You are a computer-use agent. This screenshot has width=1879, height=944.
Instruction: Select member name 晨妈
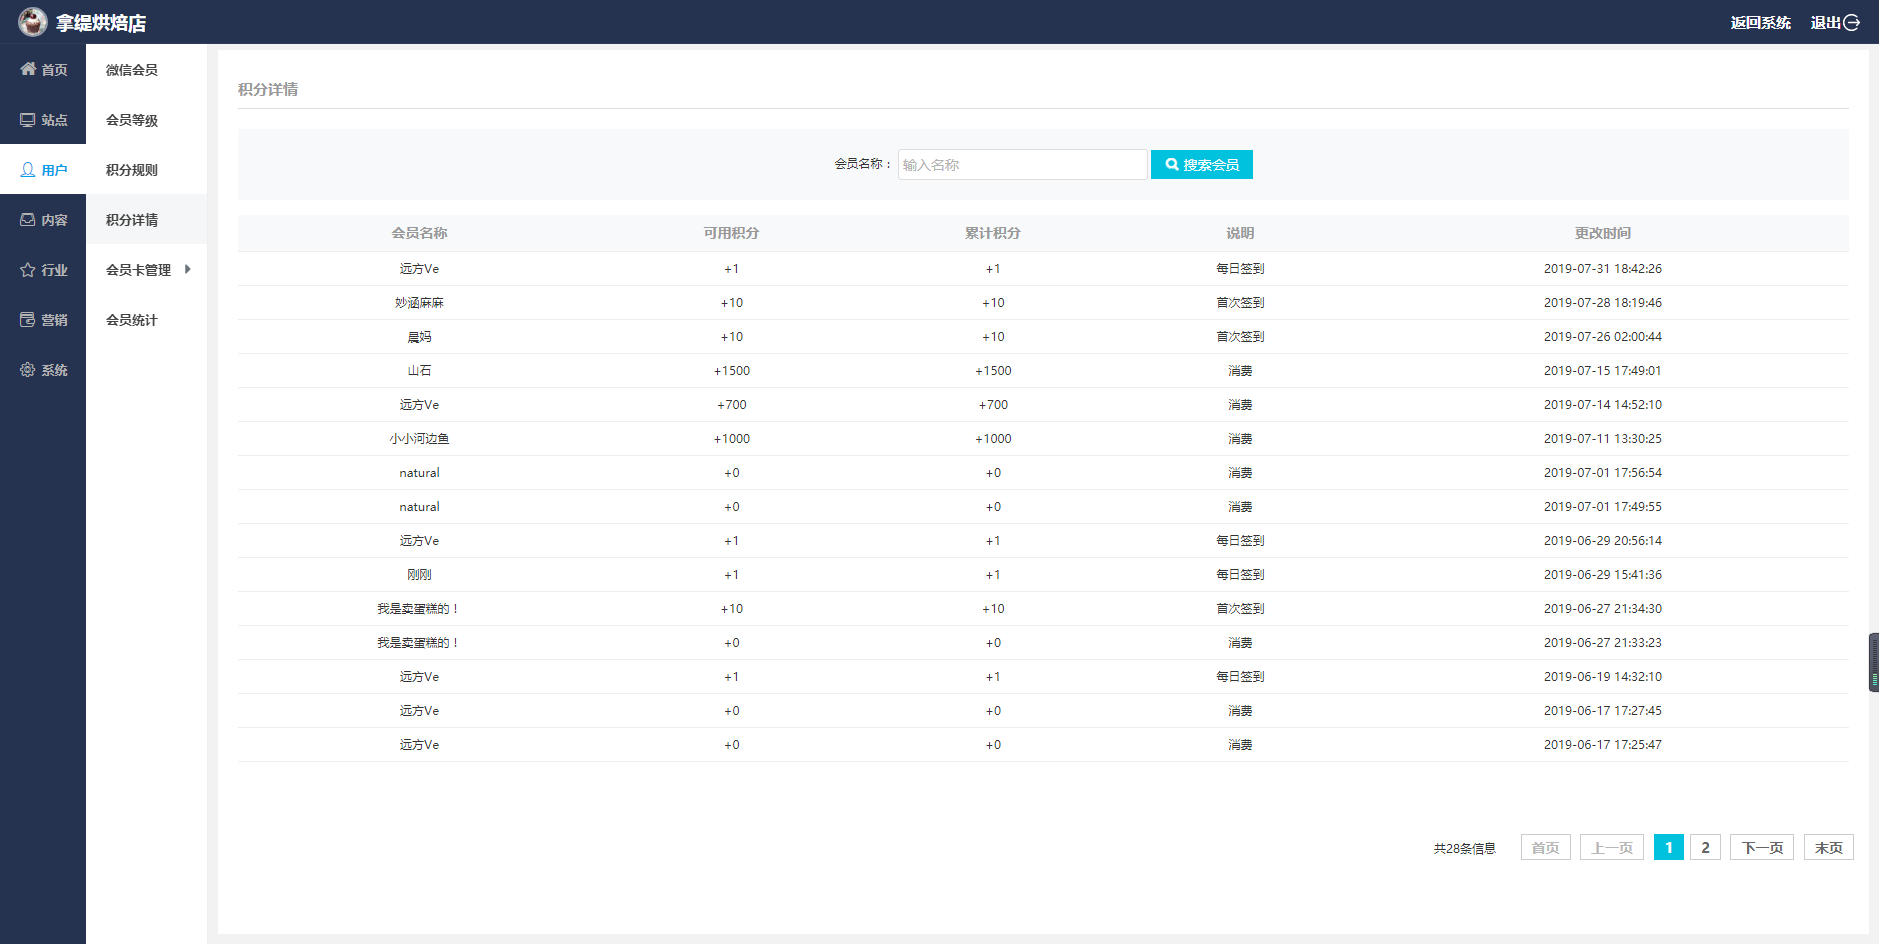point(419,336)
